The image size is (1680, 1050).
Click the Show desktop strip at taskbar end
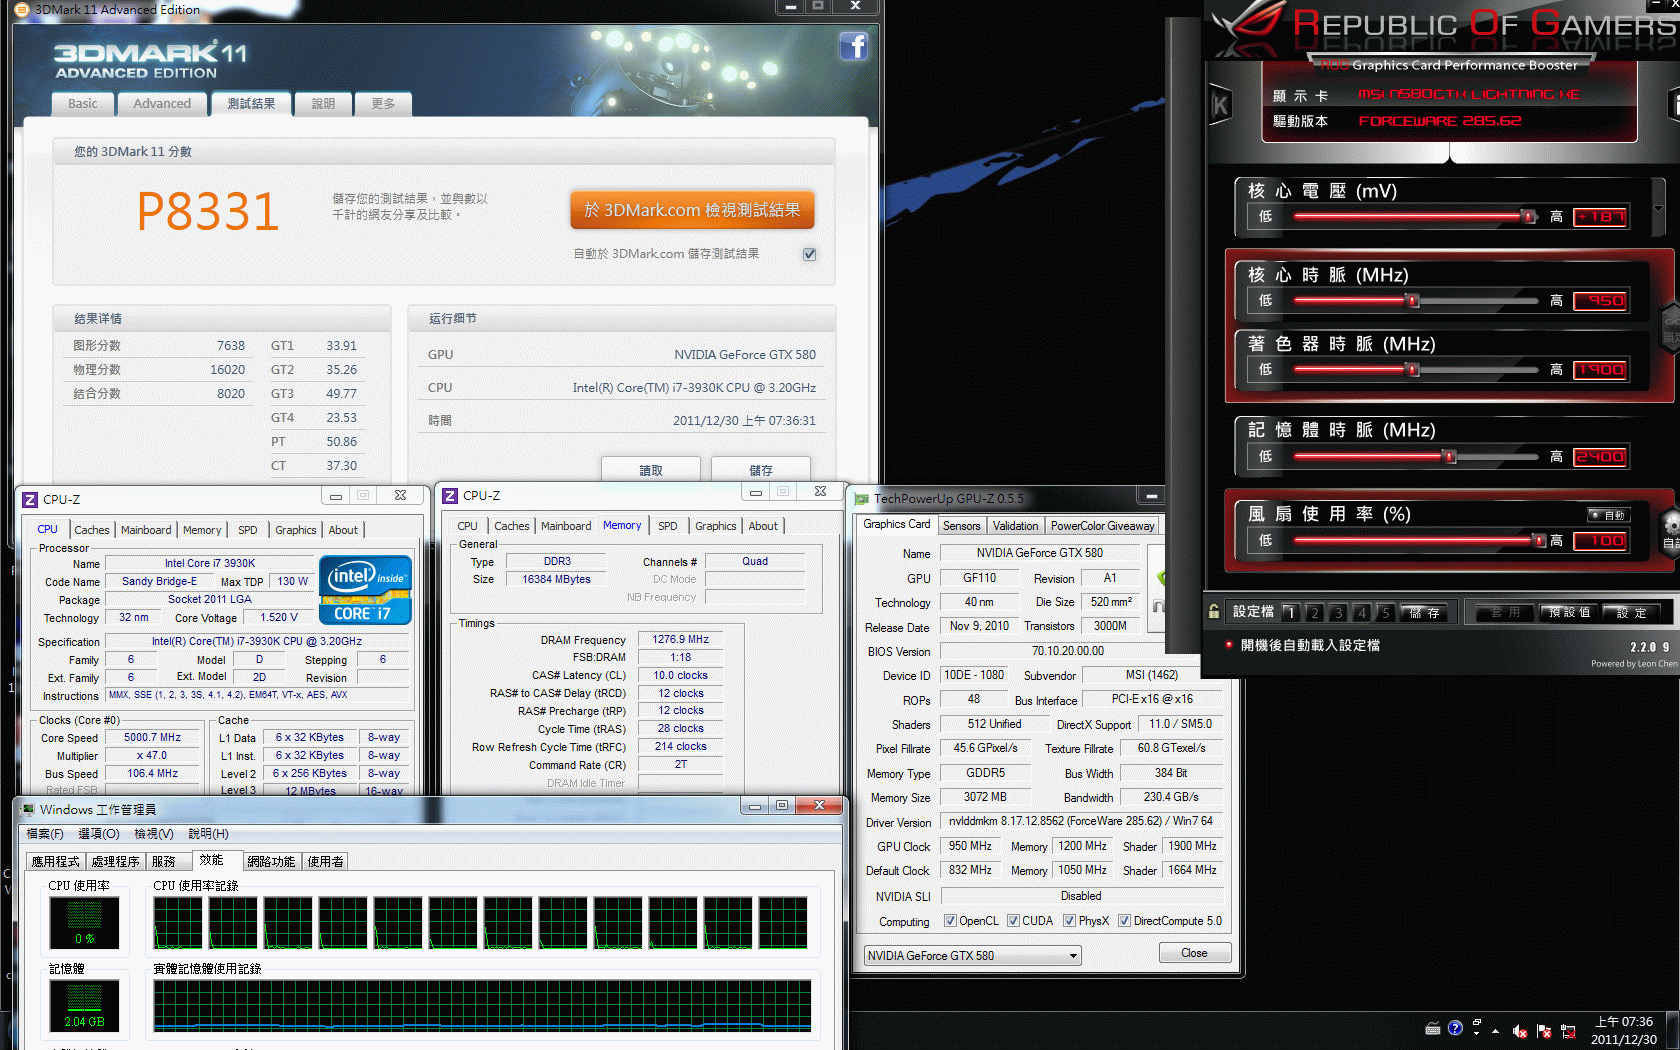1673,1031
